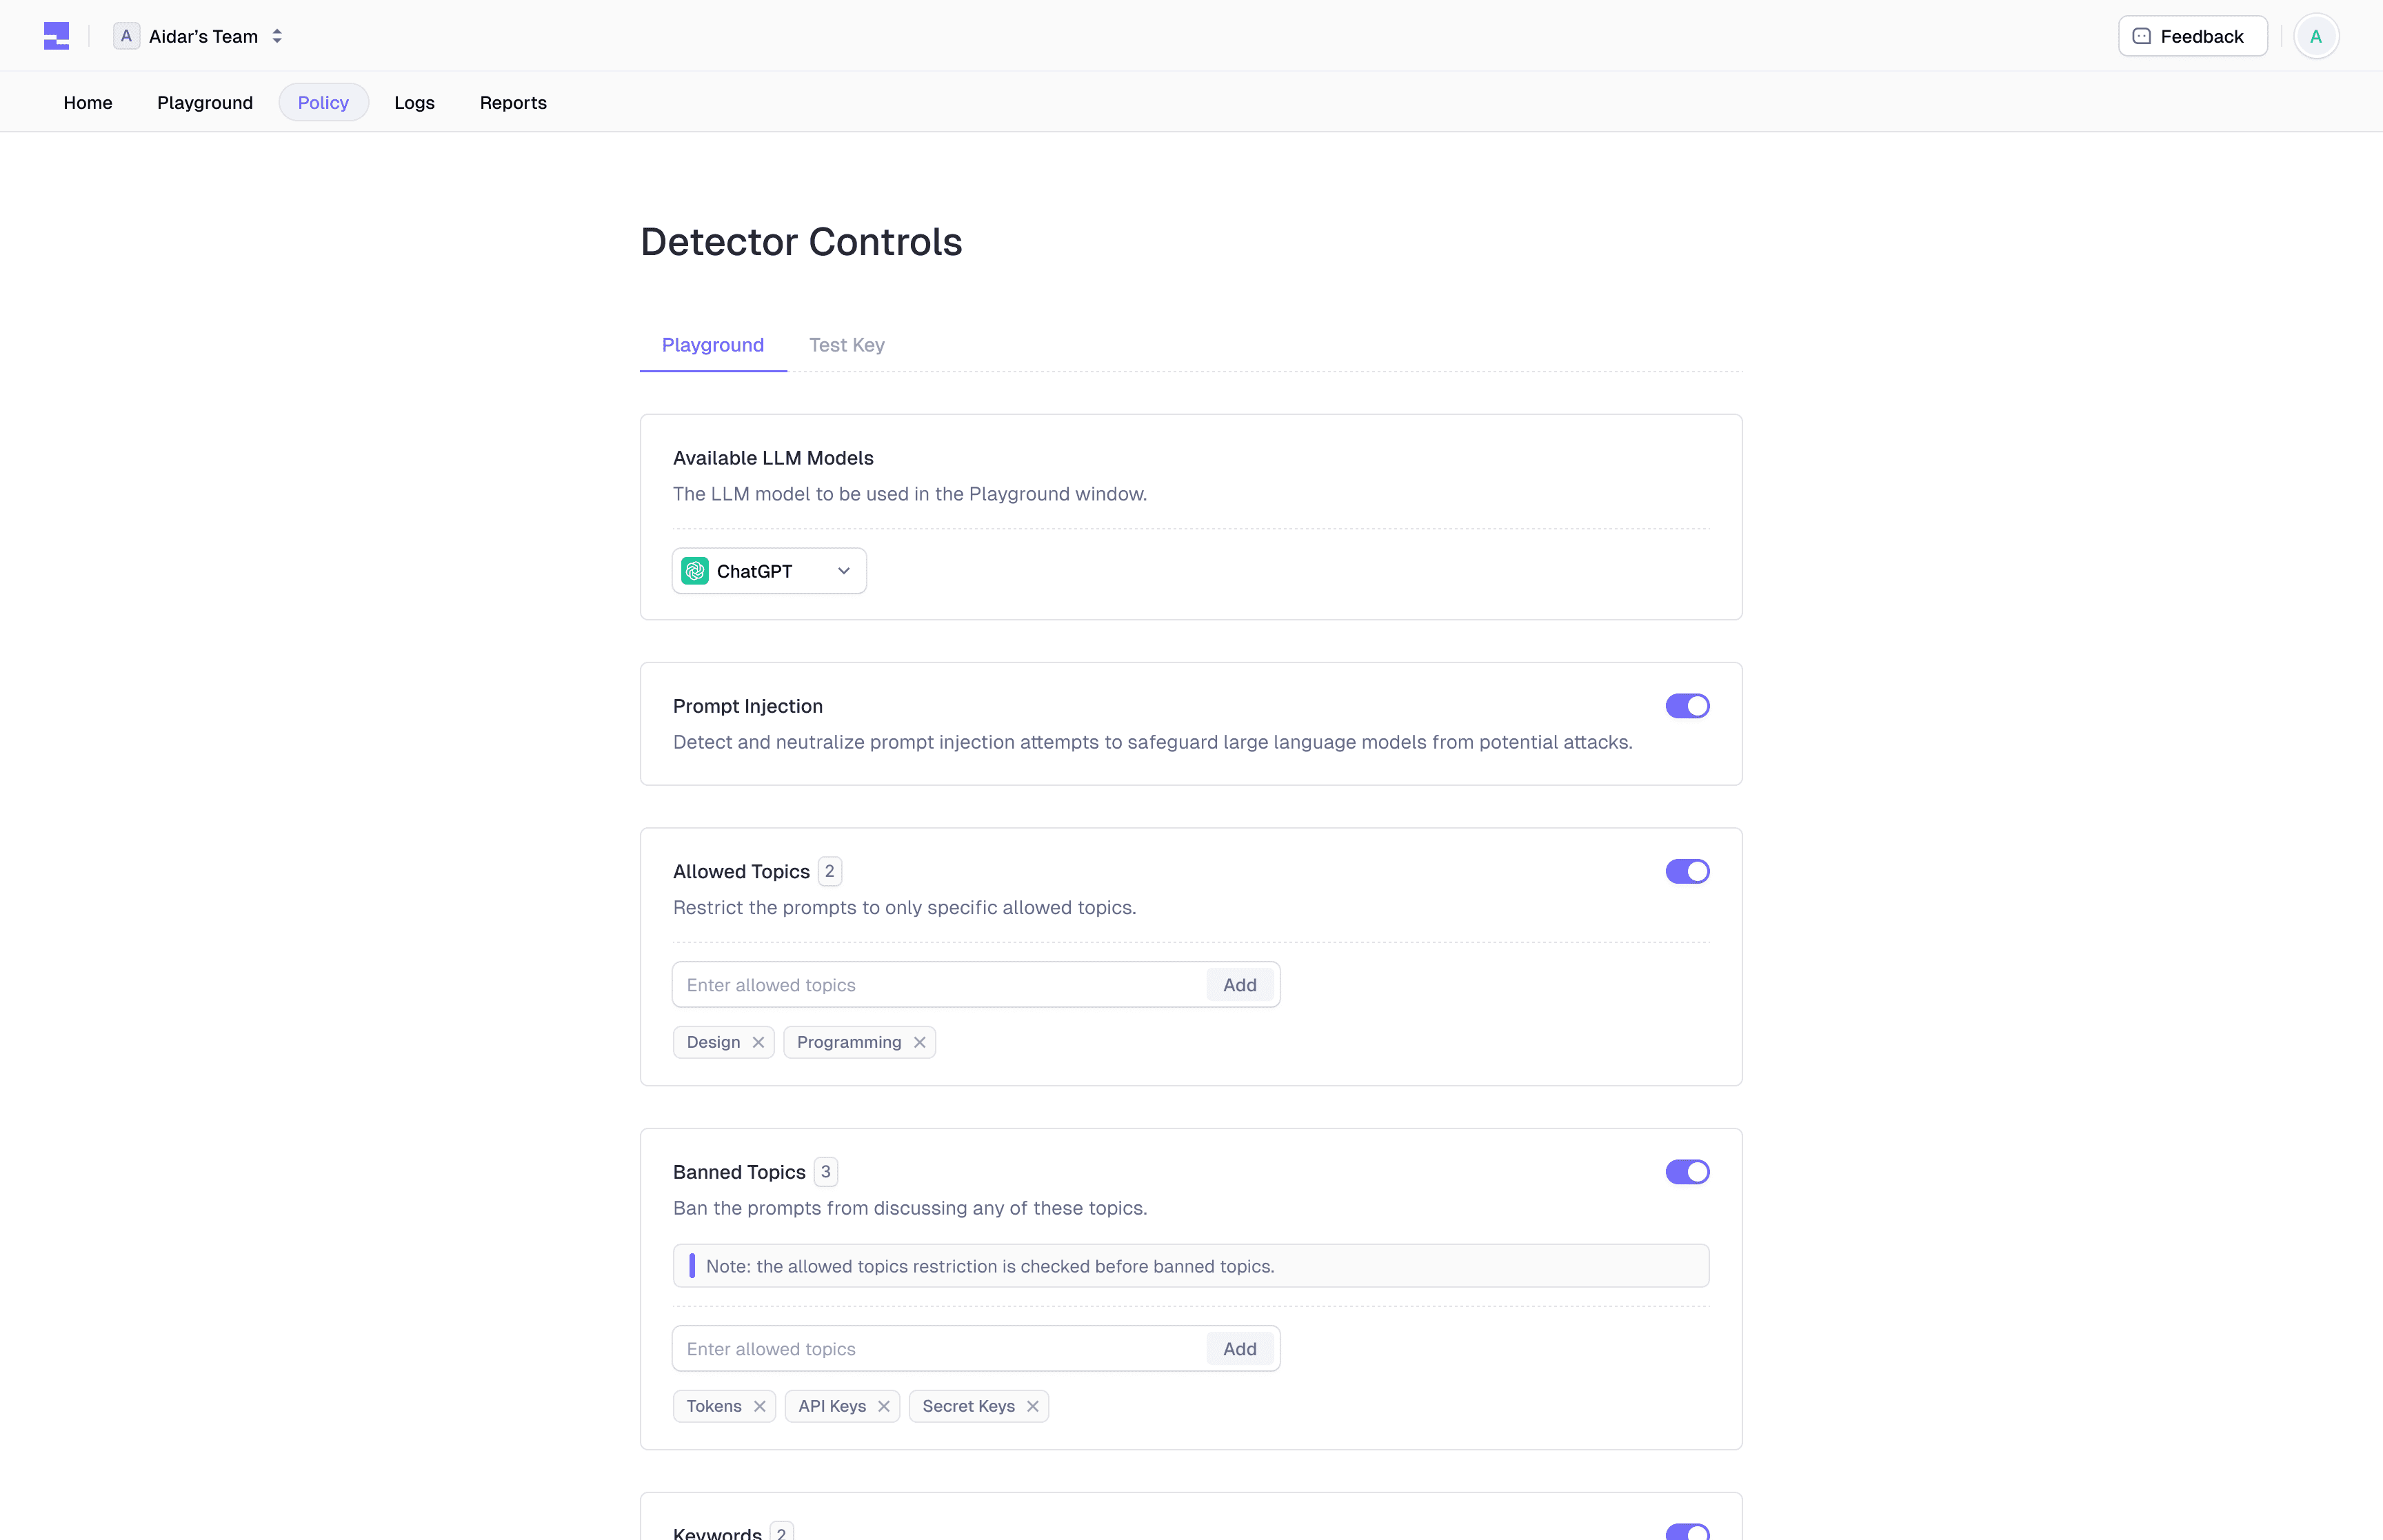Click Add in the Banned Topics section
The width and height of the screenshot is (2383, 1540).
point(1239,1348)
